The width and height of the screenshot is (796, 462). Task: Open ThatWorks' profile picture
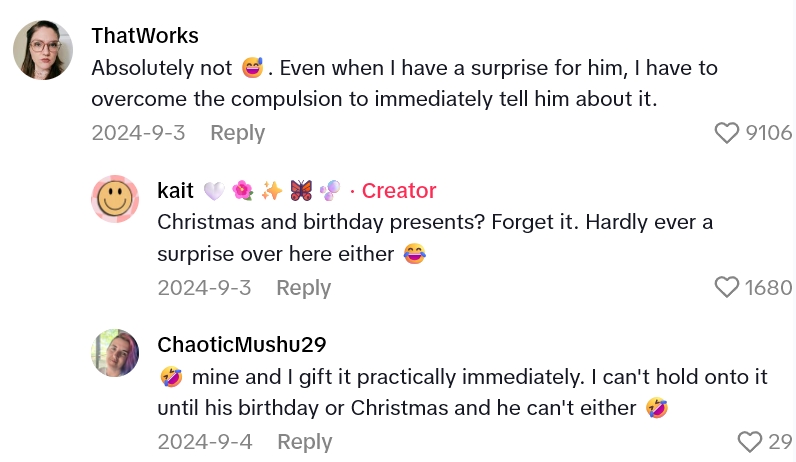pyautogui.click(x=43, y=50)
